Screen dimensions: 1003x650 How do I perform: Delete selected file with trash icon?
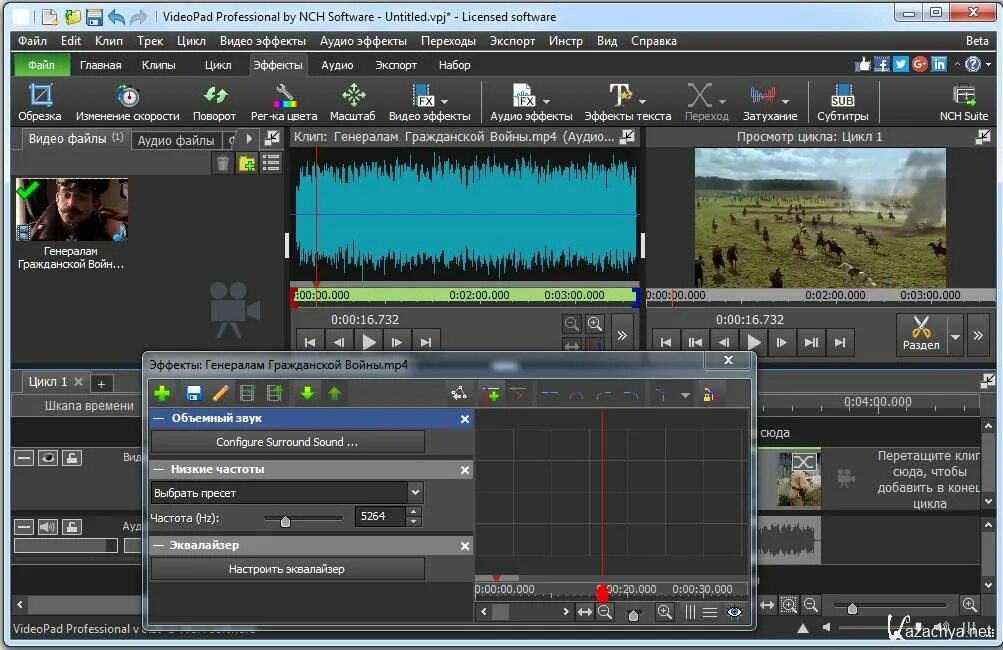(x=223, y=164)
